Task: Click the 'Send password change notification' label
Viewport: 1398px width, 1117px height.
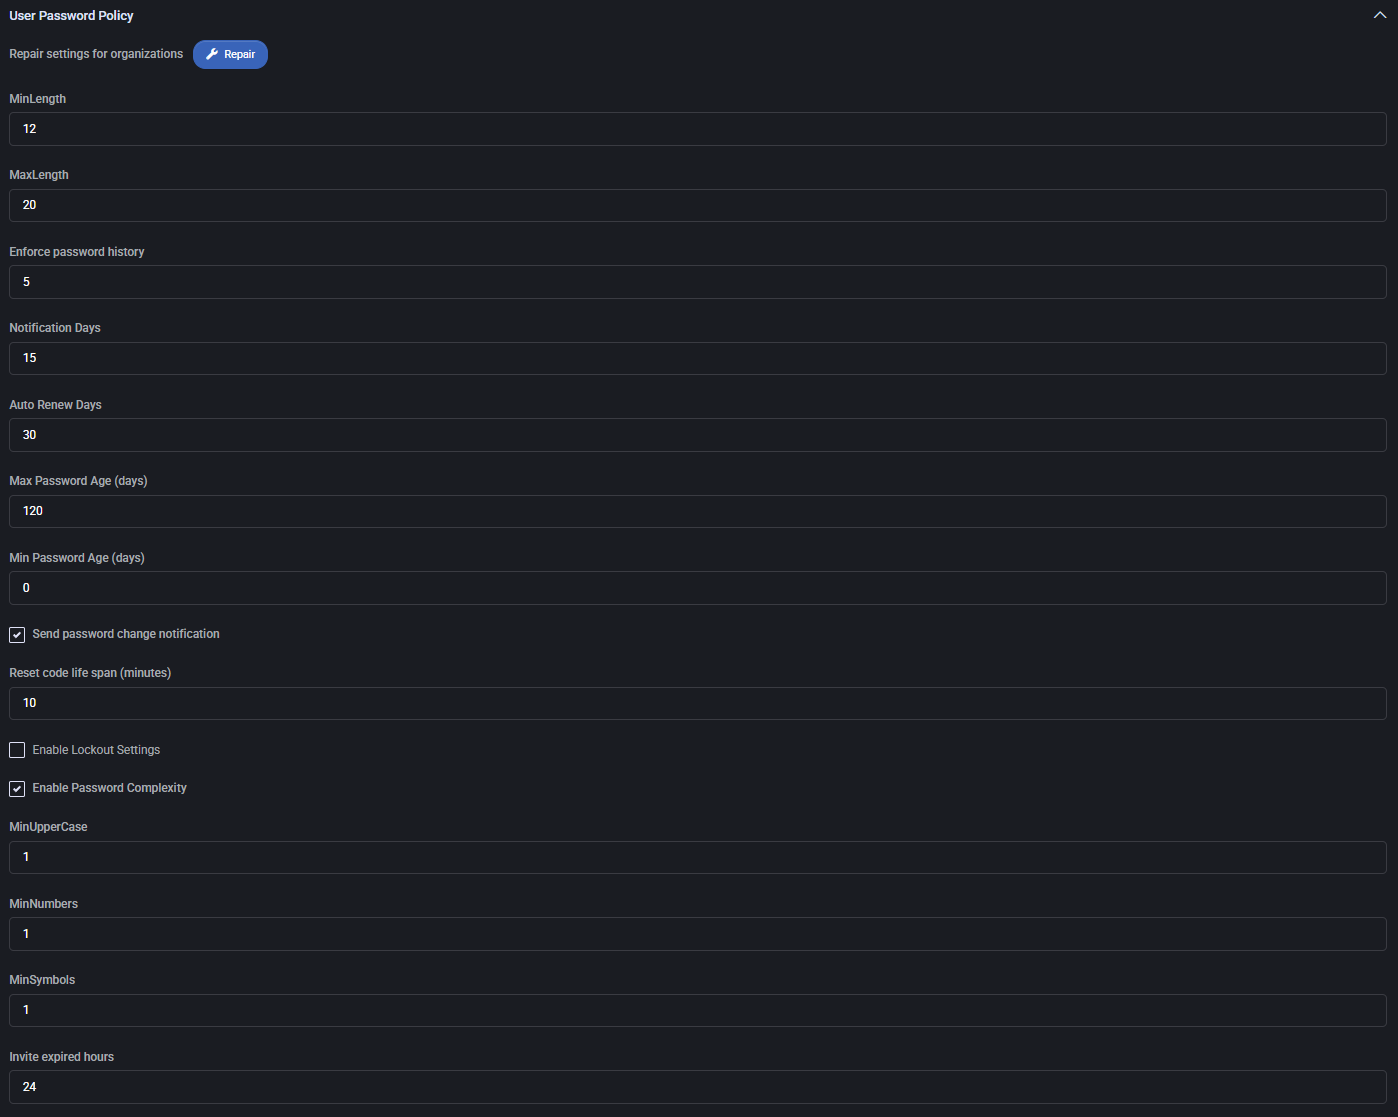Action: coord(126,634)
